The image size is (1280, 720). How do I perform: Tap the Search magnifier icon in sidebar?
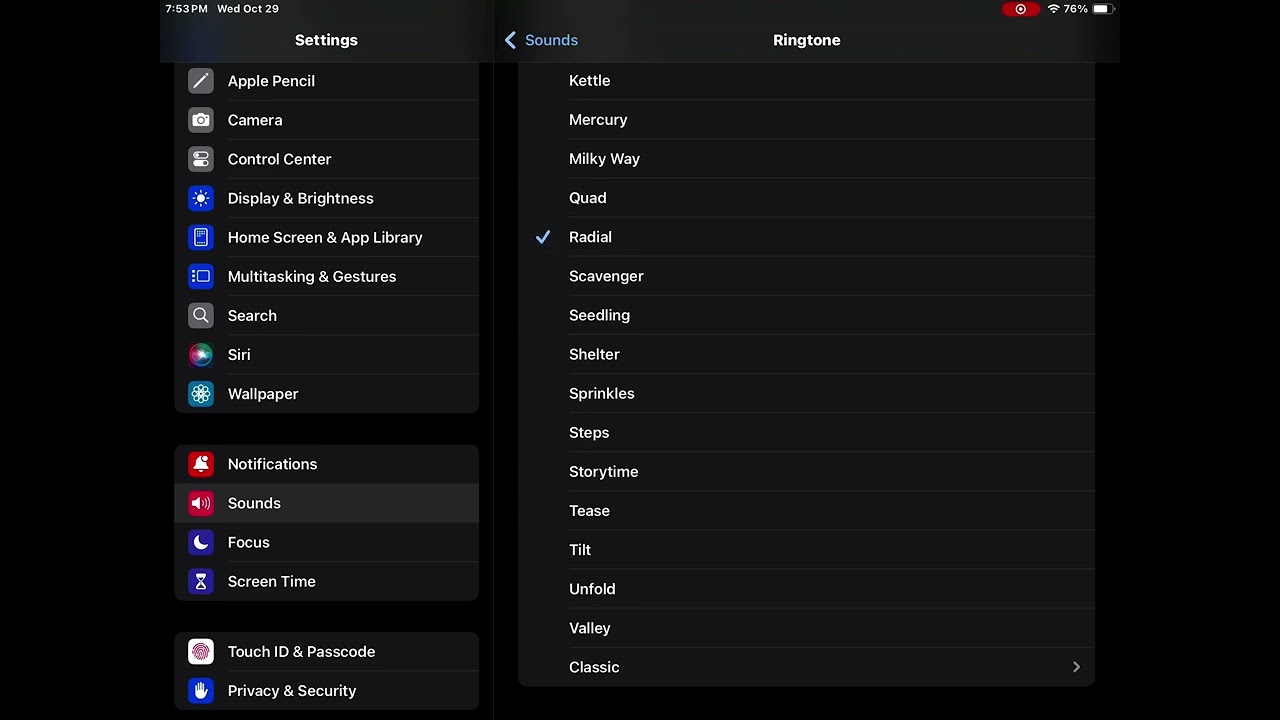point(201,315)
